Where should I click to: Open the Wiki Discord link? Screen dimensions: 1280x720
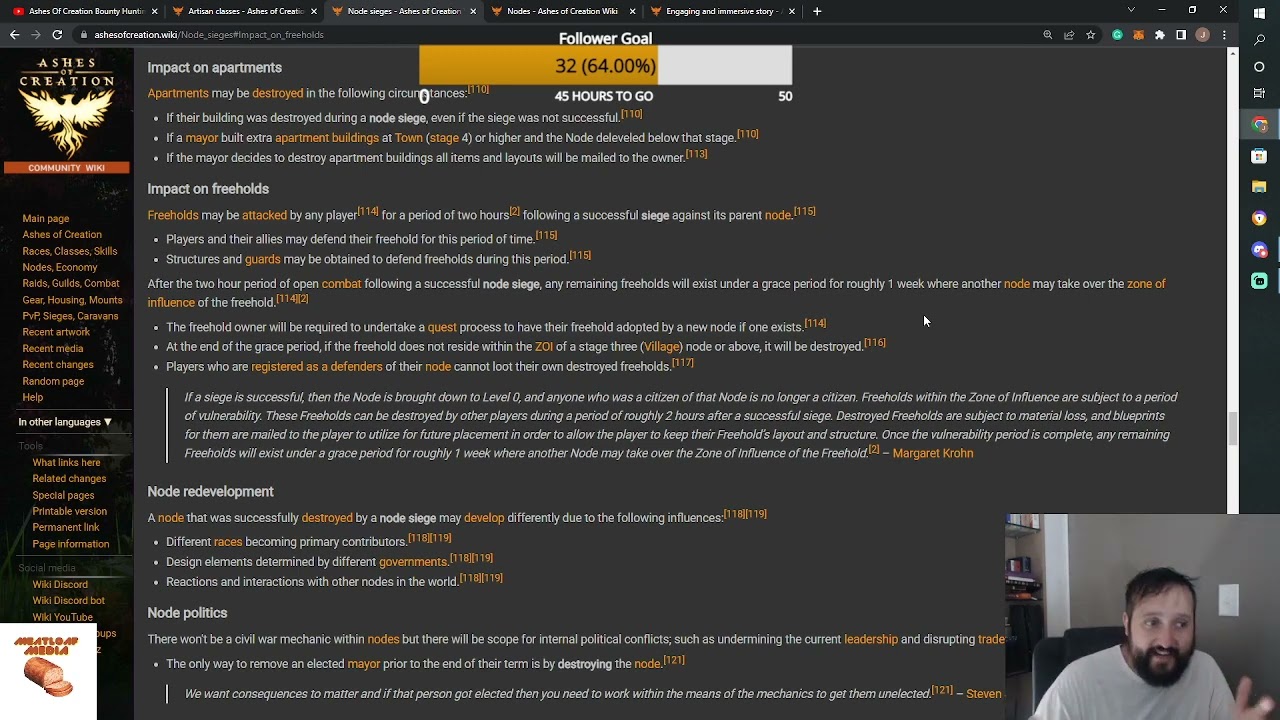click(x=60, y=584)
